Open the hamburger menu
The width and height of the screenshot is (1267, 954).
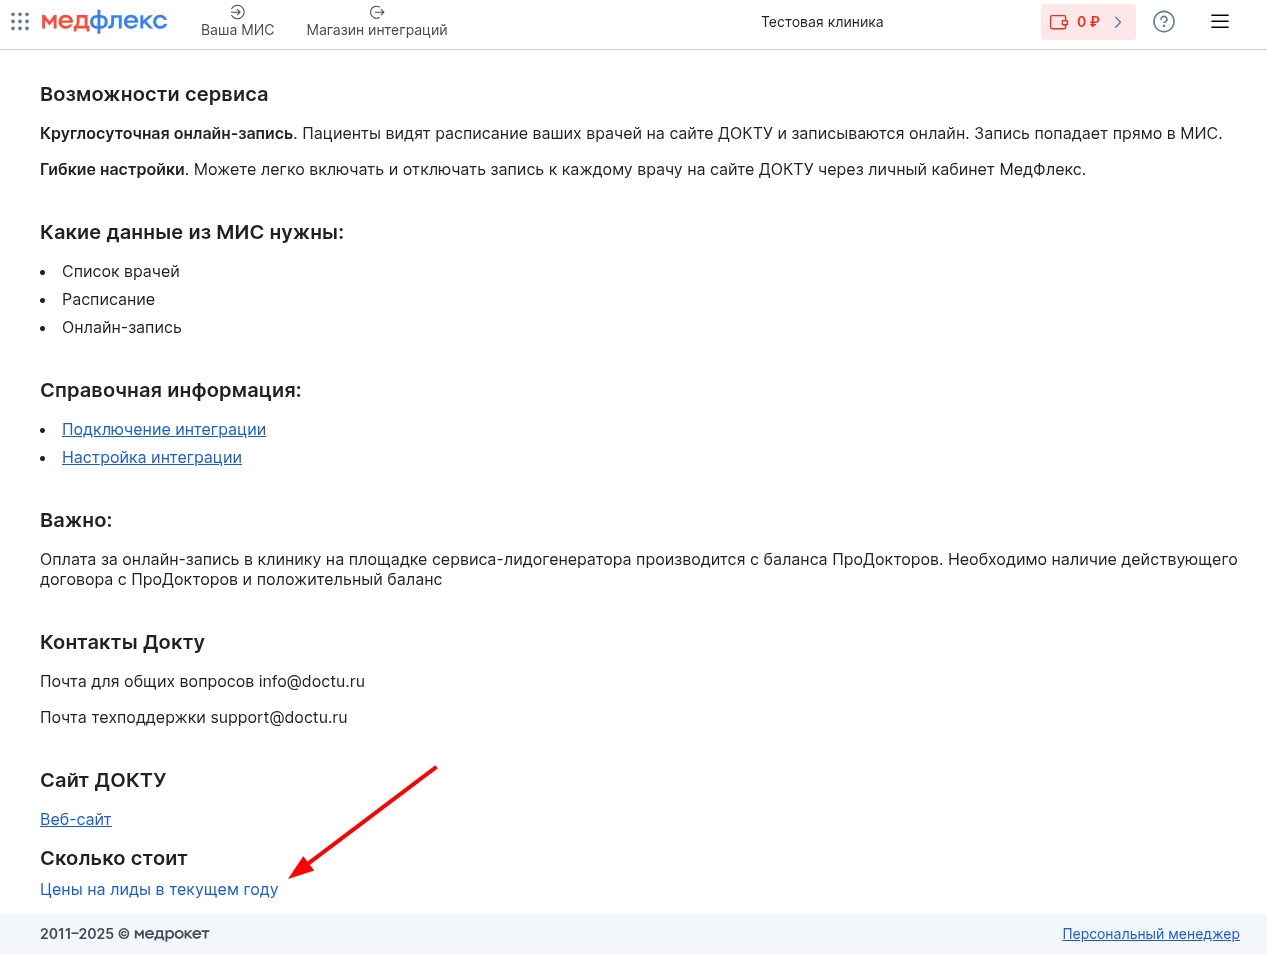[x=1220, y=21]
